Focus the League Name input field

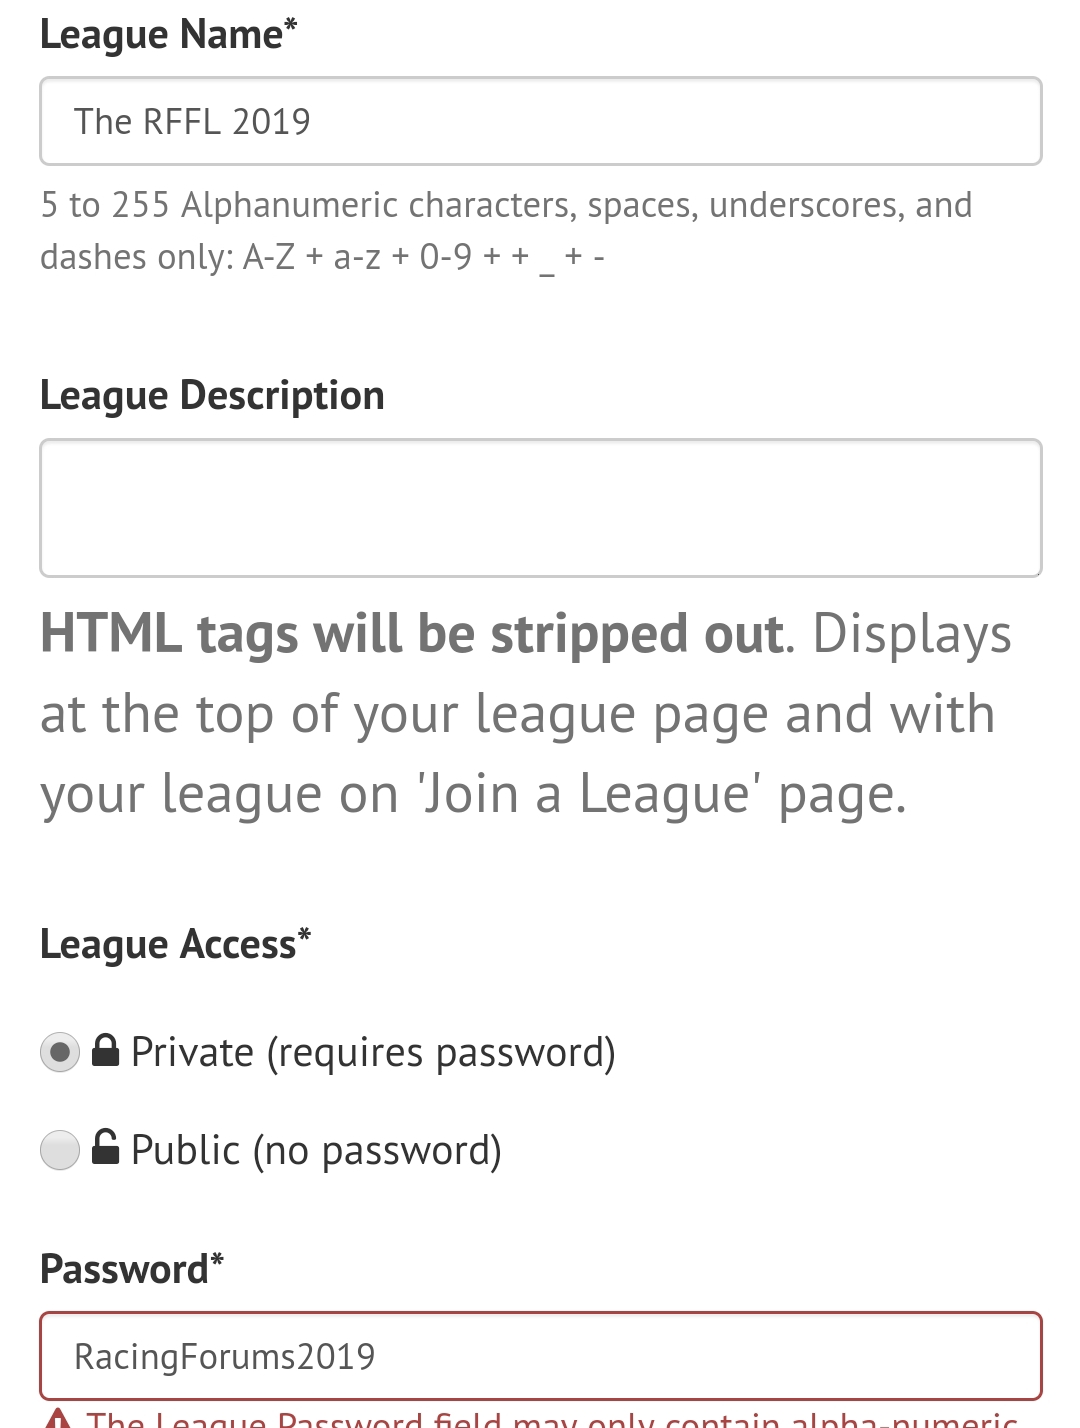[x=540, y=121]
